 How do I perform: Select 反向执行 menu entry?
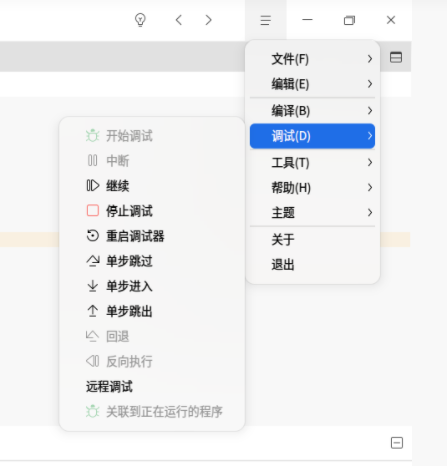click(152, 361)
